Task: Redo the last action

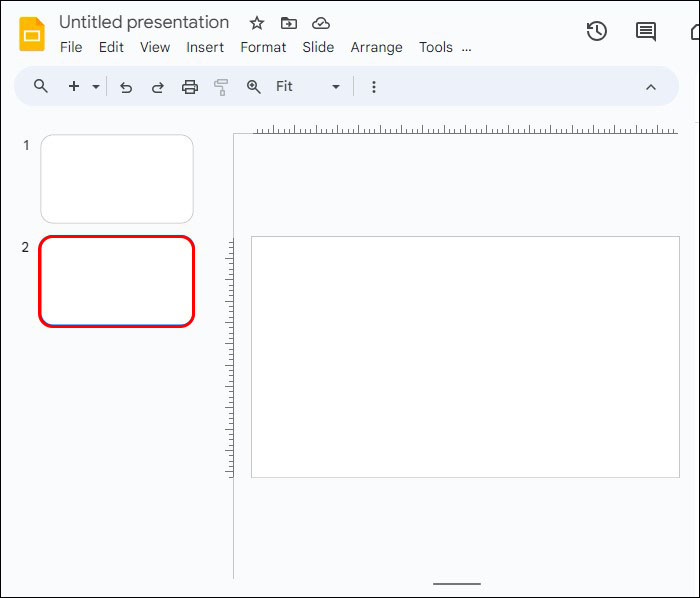Action: [158, 87]
